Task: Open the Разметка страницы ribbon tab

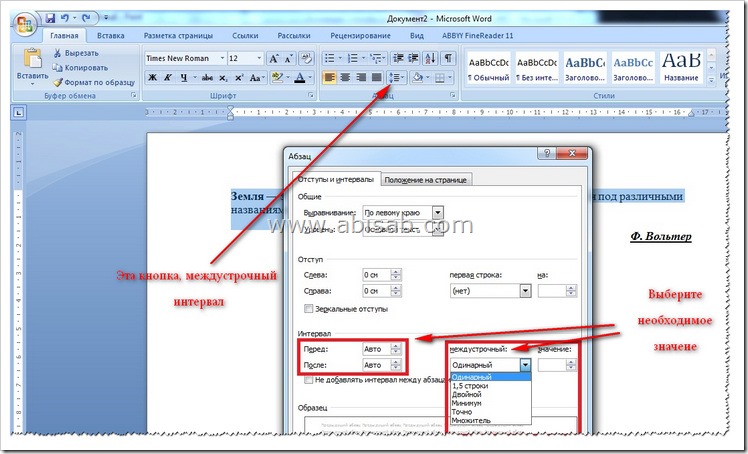Action: [178, 35]
